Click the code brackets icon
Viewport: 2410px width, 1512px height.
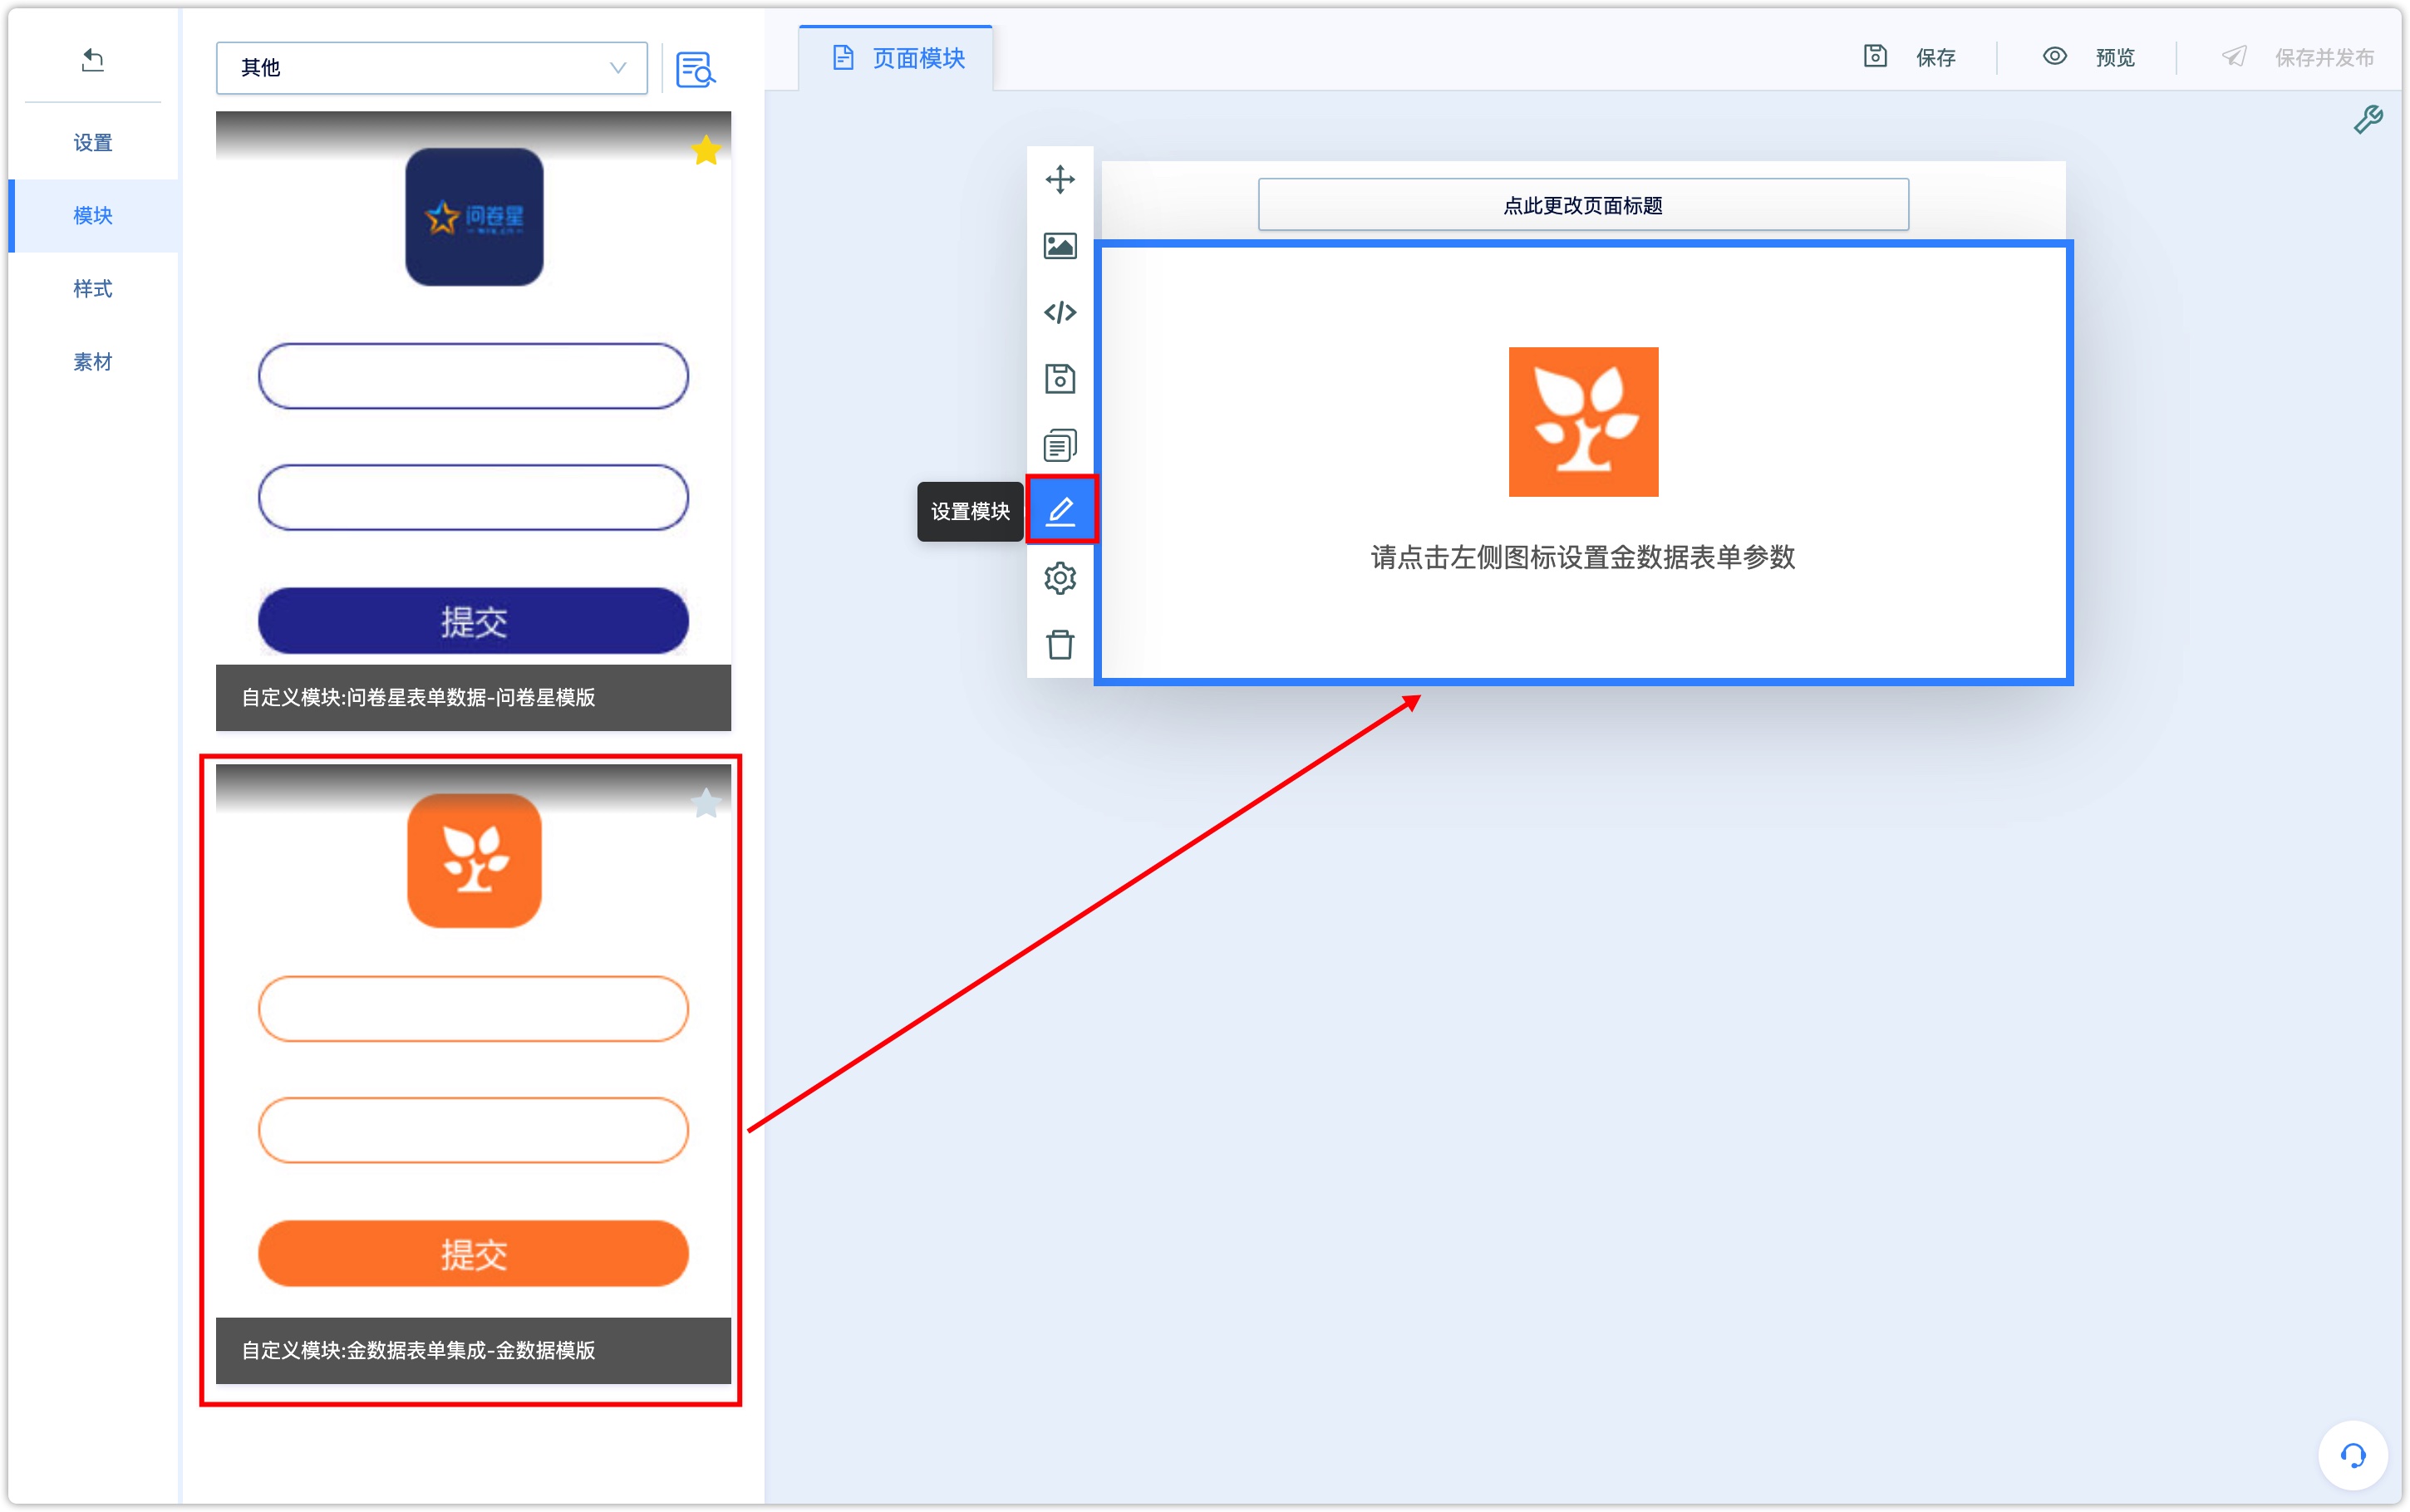coord(1060,313)
